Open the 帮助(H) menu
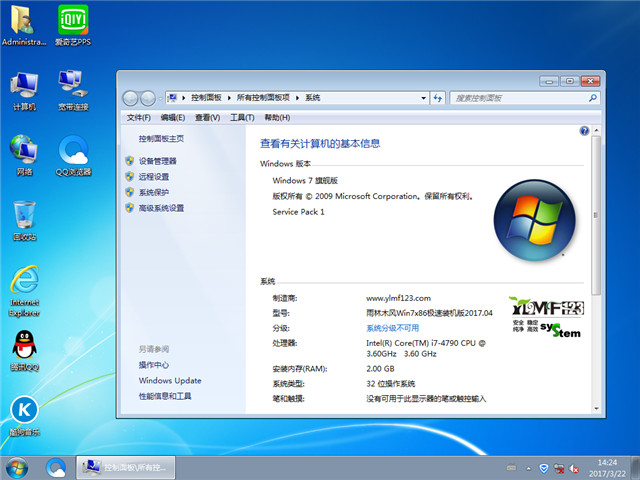The height and width of the screenshot is (480, 640). click(x=277, y=118)
